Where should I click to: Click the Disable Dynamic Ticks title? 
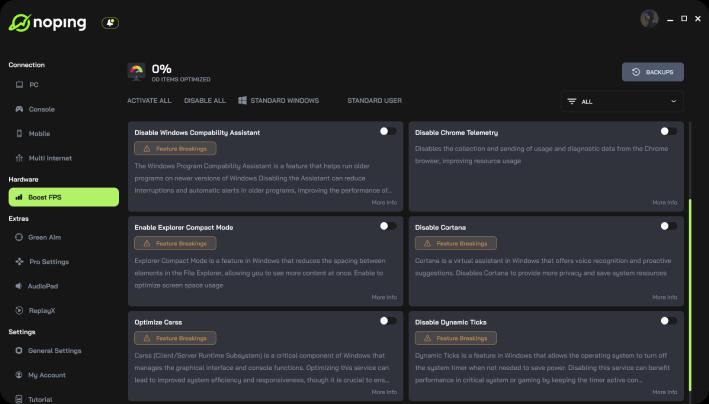tap(450, 322)
